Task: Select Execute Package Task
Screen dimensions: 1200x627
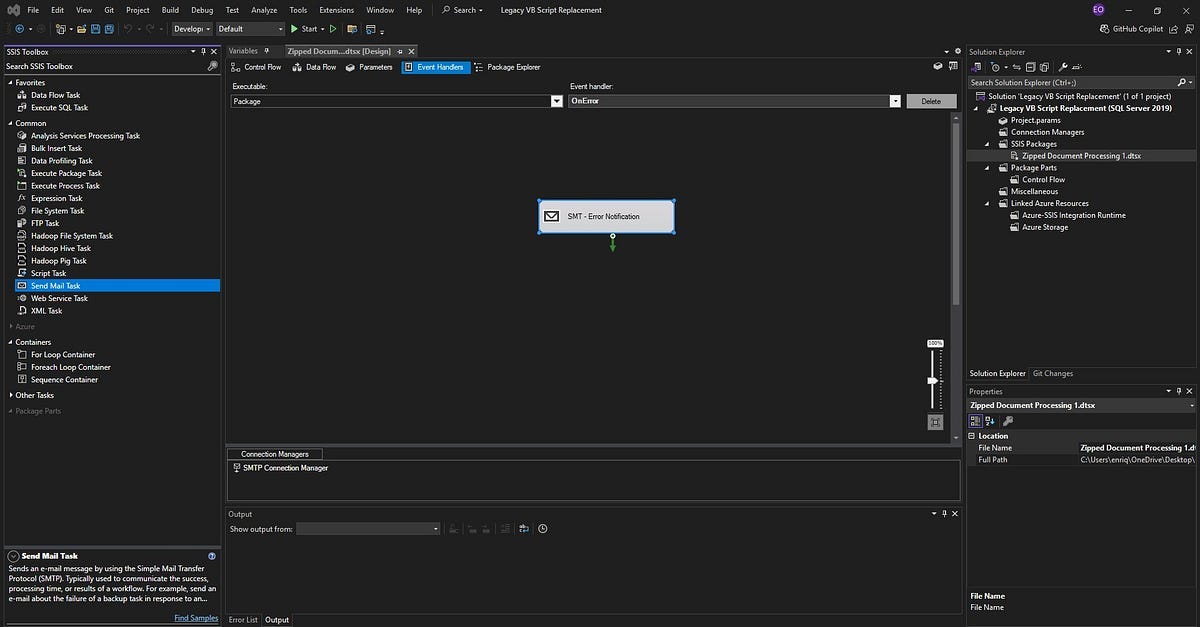Action: [x=66, y=173]
